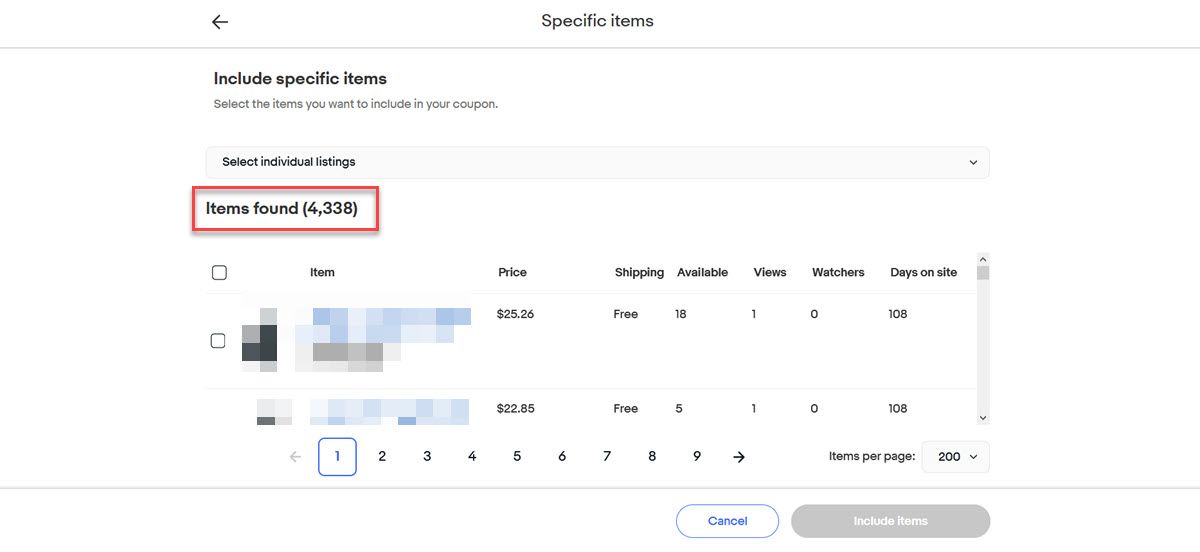Open page 5 of results
The height and width of the screenshot is (552, 1200).
pos(517,457)
